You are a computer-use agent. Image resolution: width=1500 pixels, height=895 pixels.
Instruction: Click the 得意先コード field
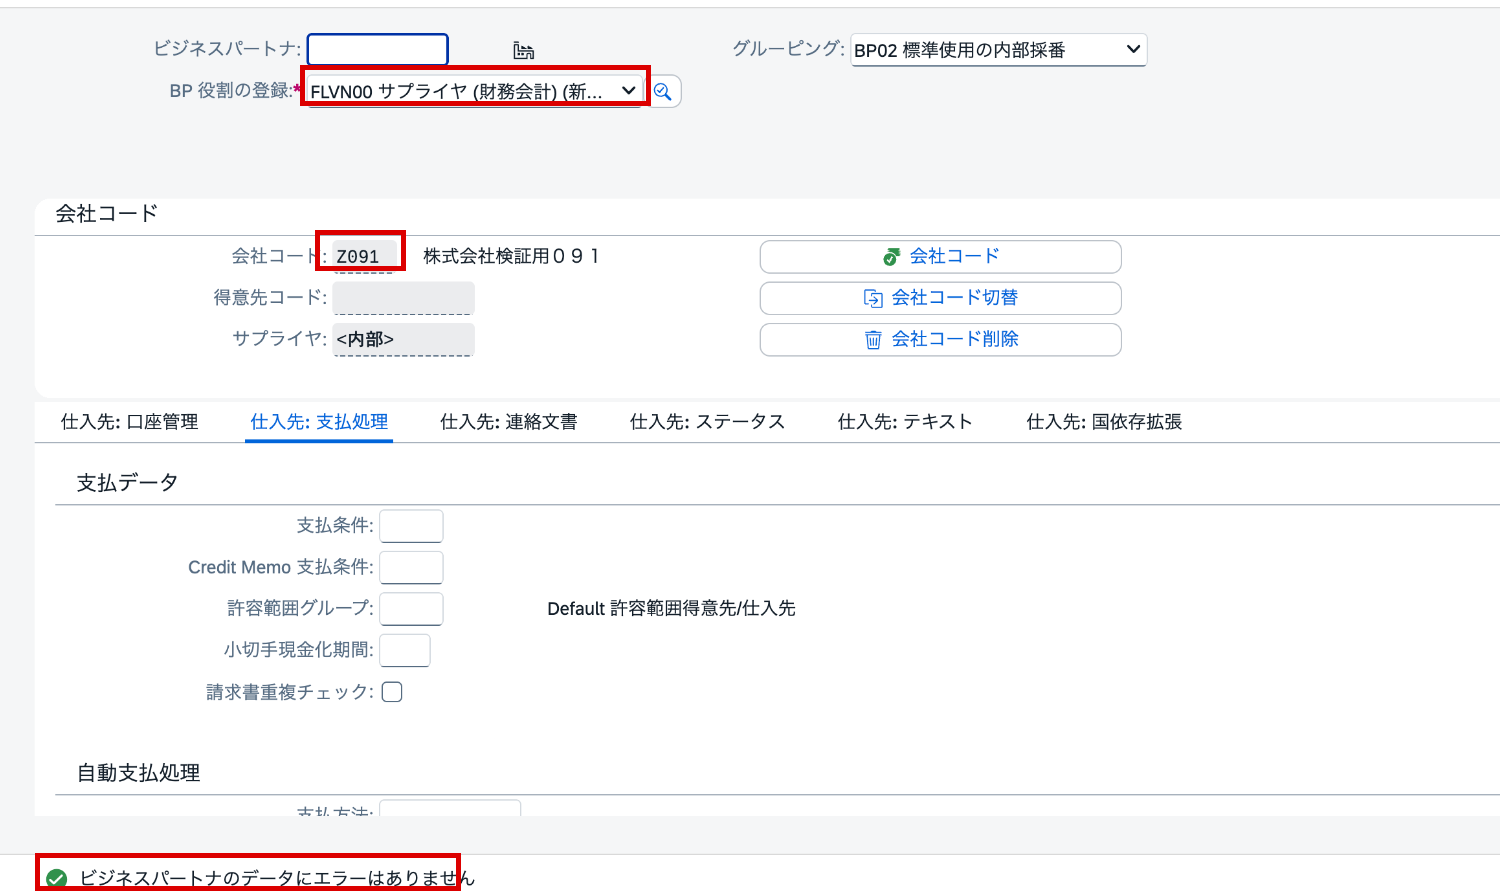pos(403,298)
